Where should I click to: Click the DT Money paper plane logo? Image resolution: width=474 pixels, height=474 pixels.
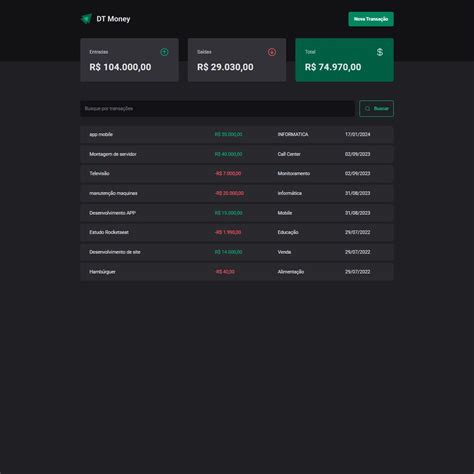pyautogui.click(x=86, y=19)
